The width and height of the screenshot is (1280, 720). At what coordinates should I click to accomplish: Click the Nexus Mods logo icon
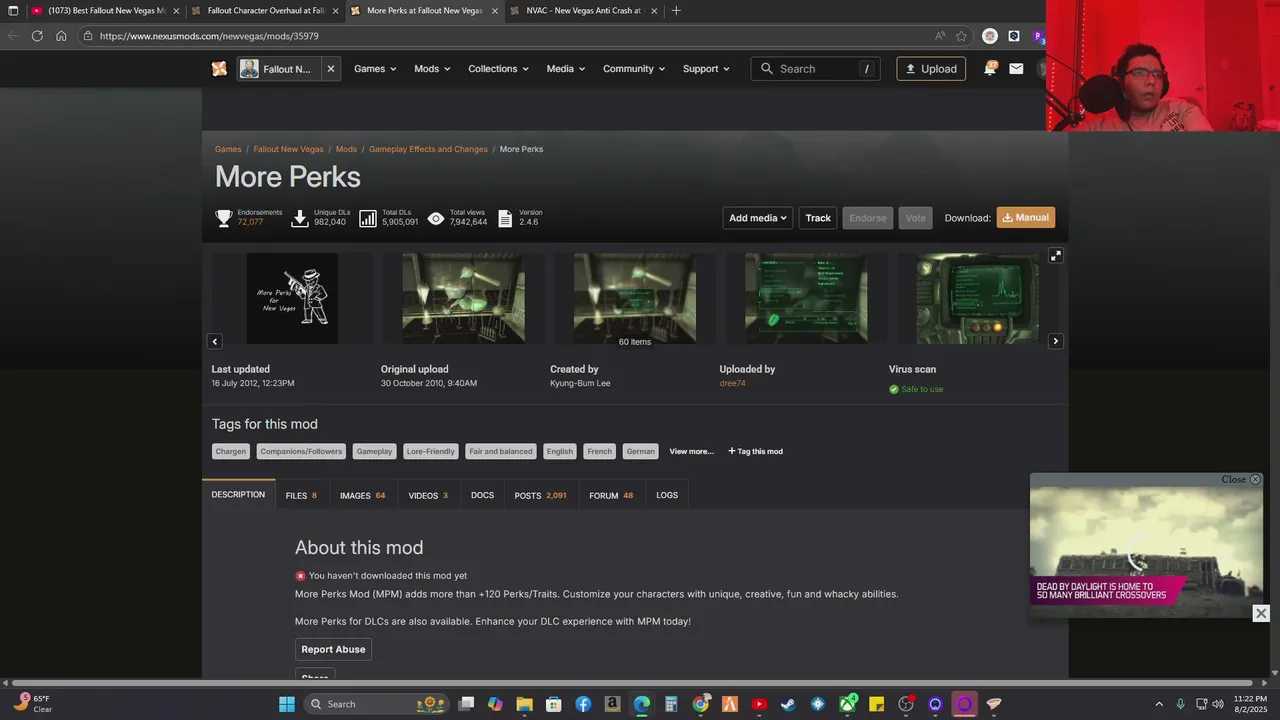point(219,69)
